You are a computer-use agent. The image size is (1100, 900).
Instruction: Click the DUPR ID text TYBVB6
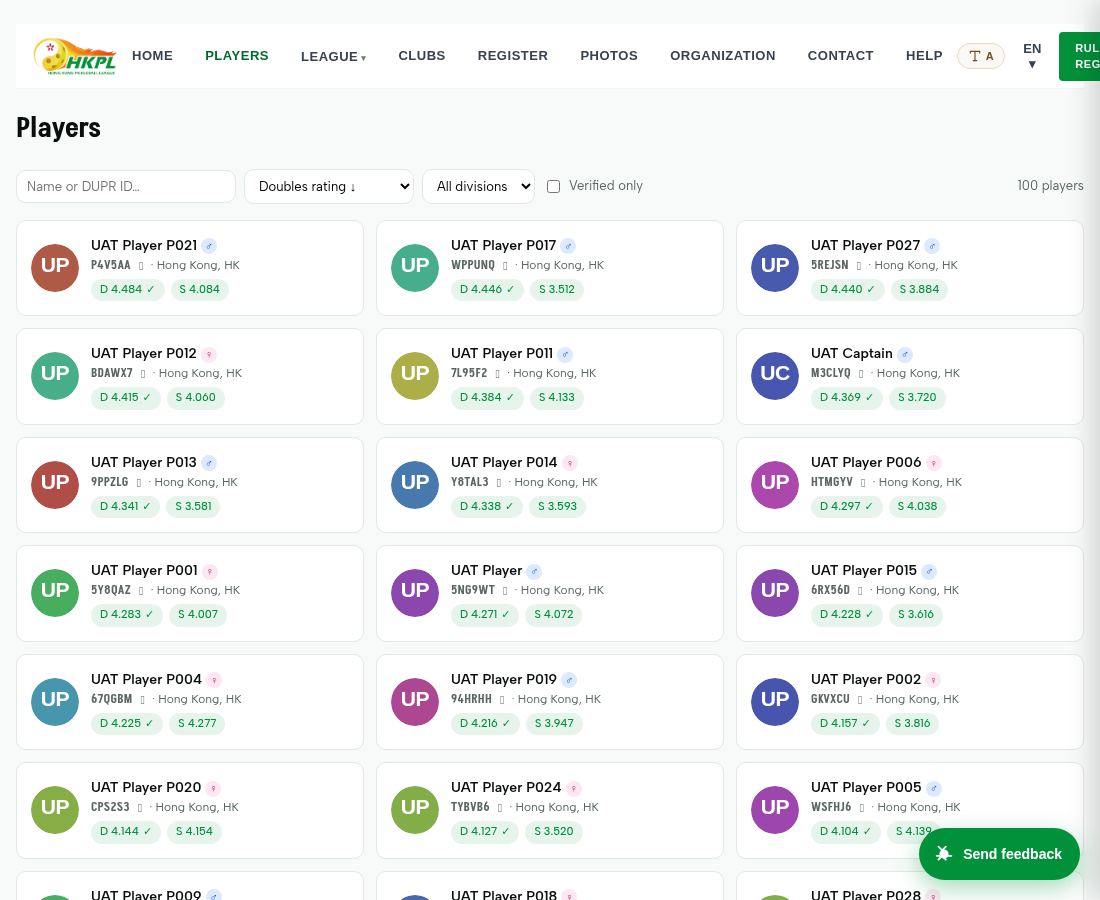click(x=470, y=807)
